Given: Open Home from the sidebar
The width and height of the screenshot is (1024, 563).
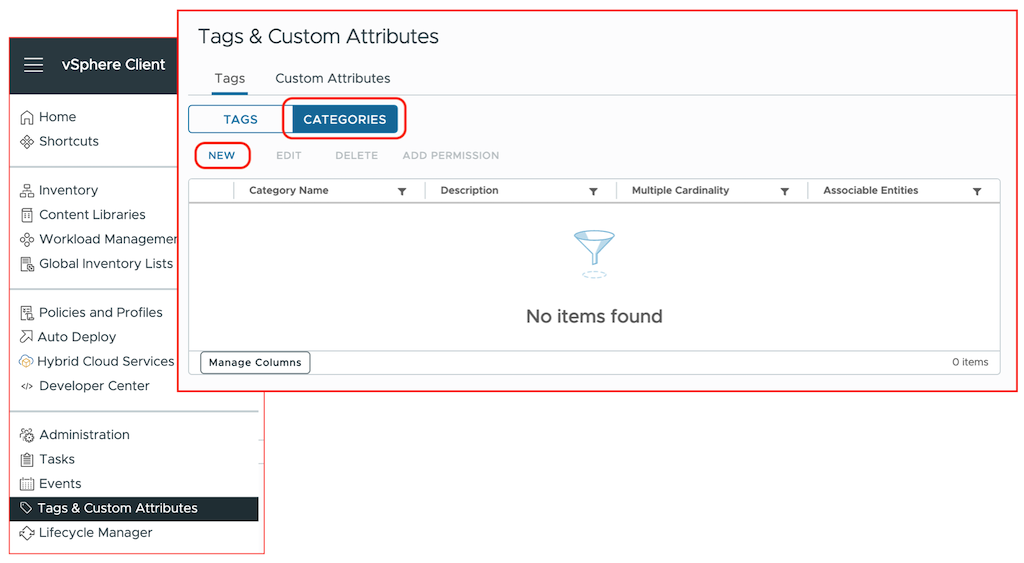Looking at the screenshot, I should click(x=57, y=117).
